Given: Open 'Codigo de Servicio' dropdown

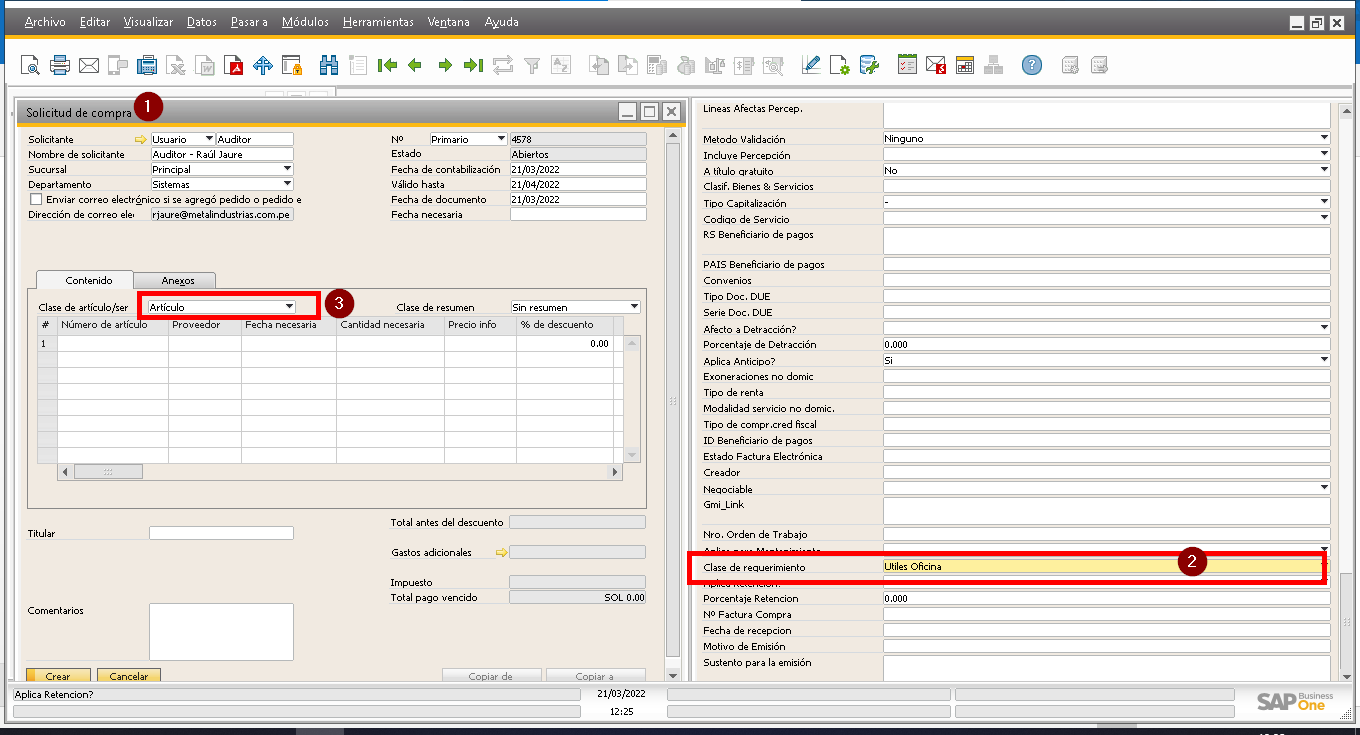Looking at the screenshot, I should [1324, 218].
